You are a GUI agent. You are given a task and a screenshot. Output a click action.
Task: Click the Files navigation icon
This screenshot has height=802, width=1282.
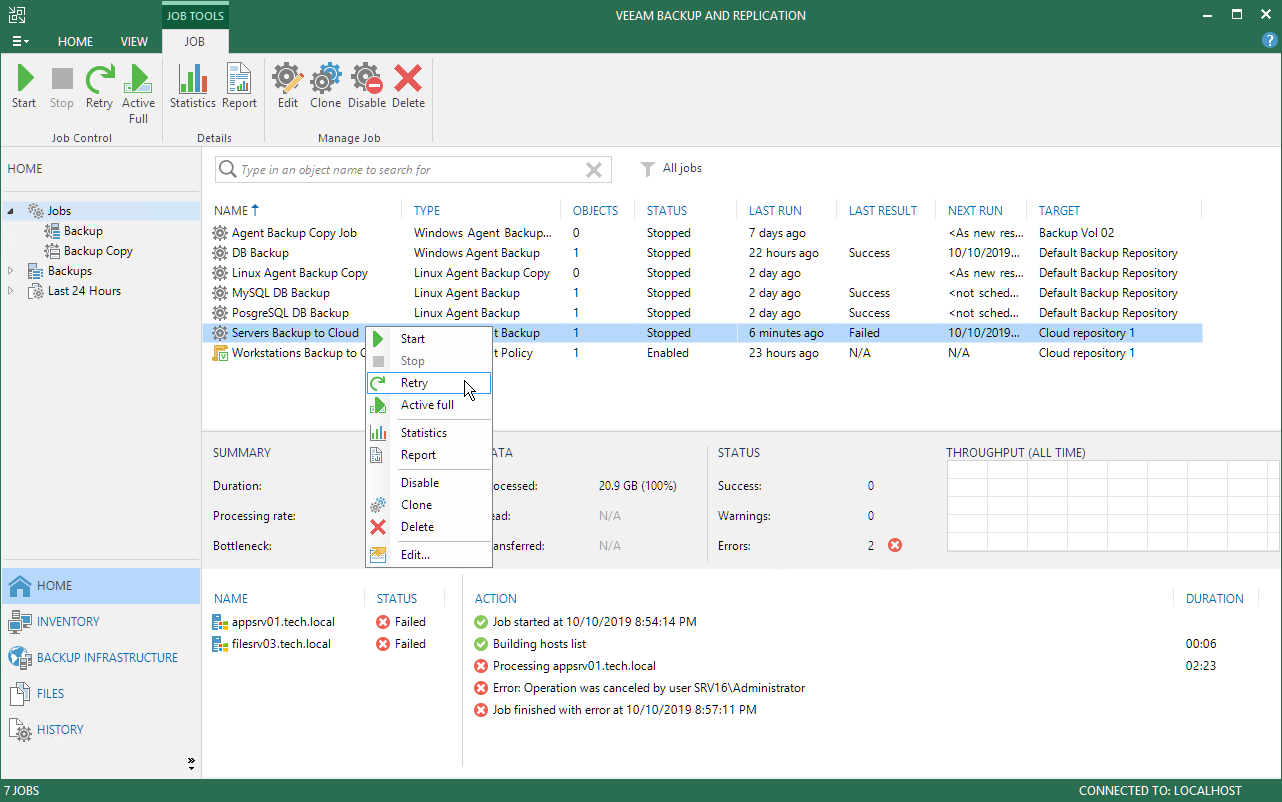(20, 694)
